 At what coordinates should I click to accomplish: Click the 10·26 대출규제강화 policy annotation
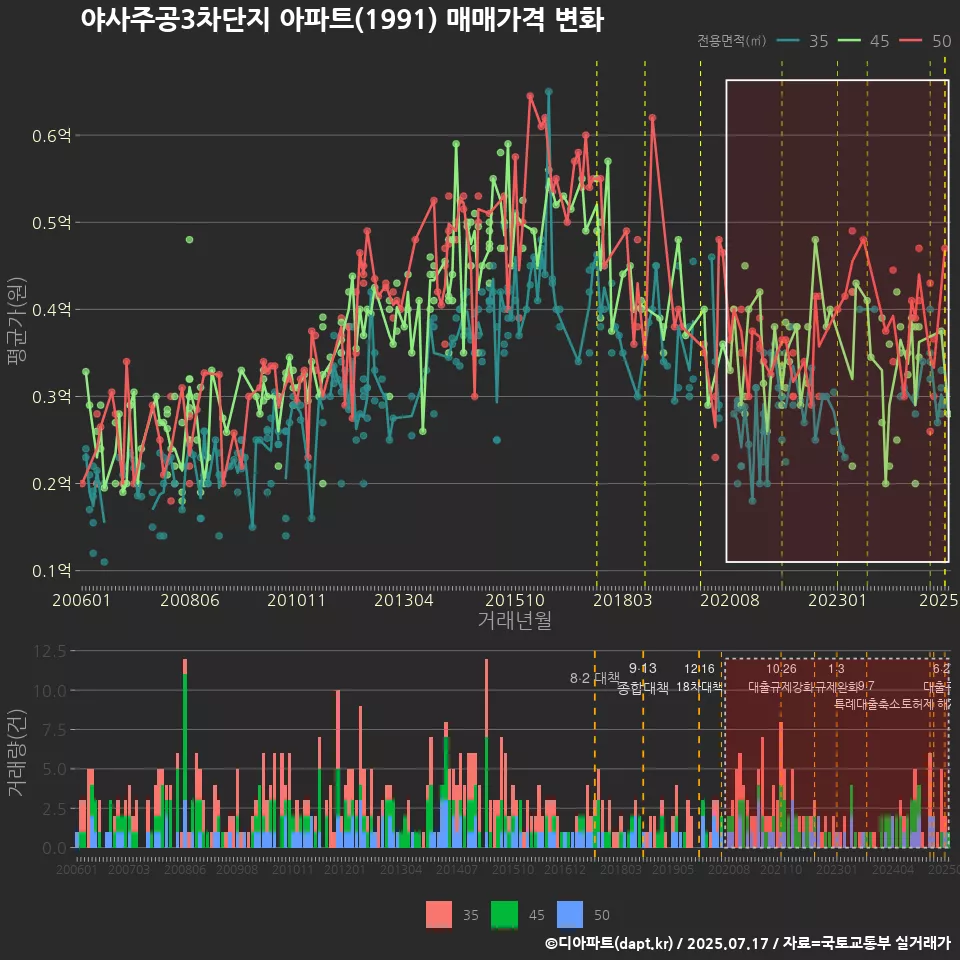pos(781,678)
